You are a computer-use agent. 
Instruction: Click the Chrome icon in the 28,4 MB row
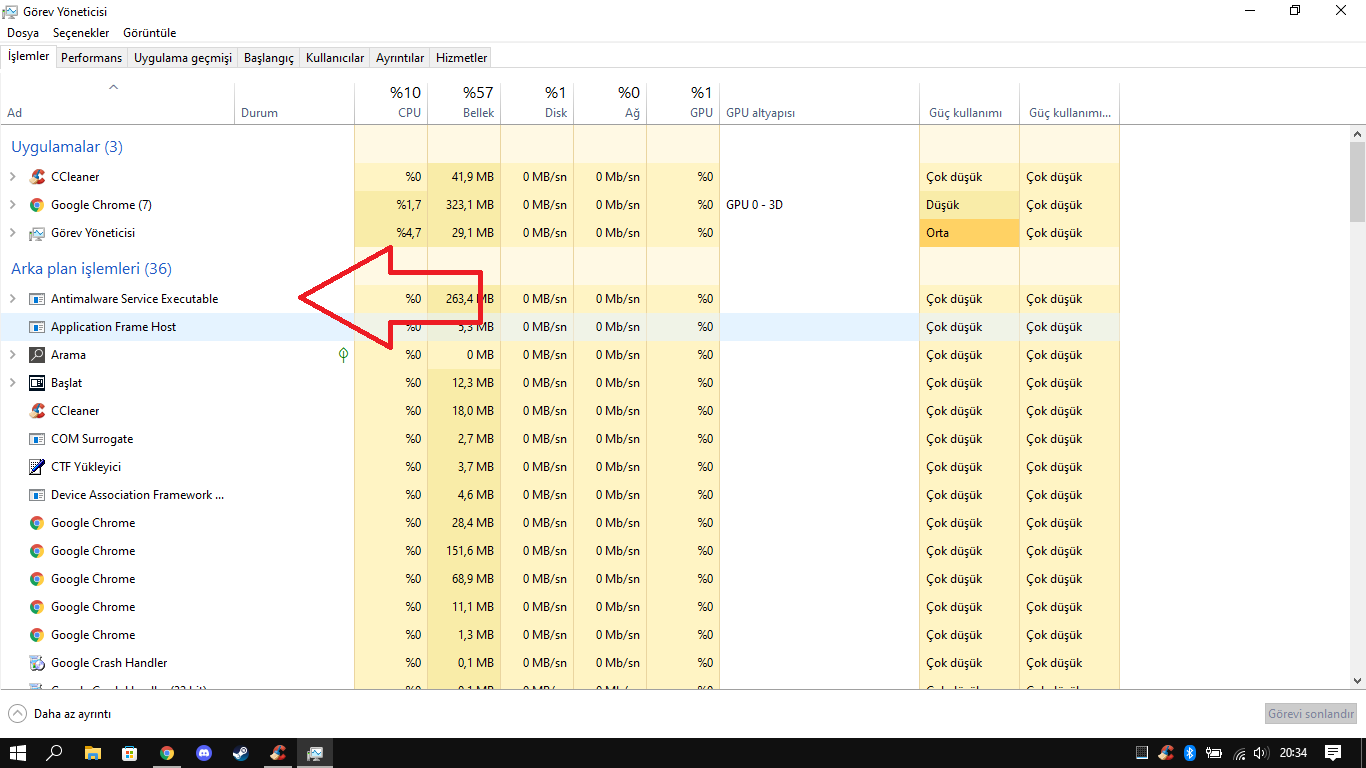37,523
